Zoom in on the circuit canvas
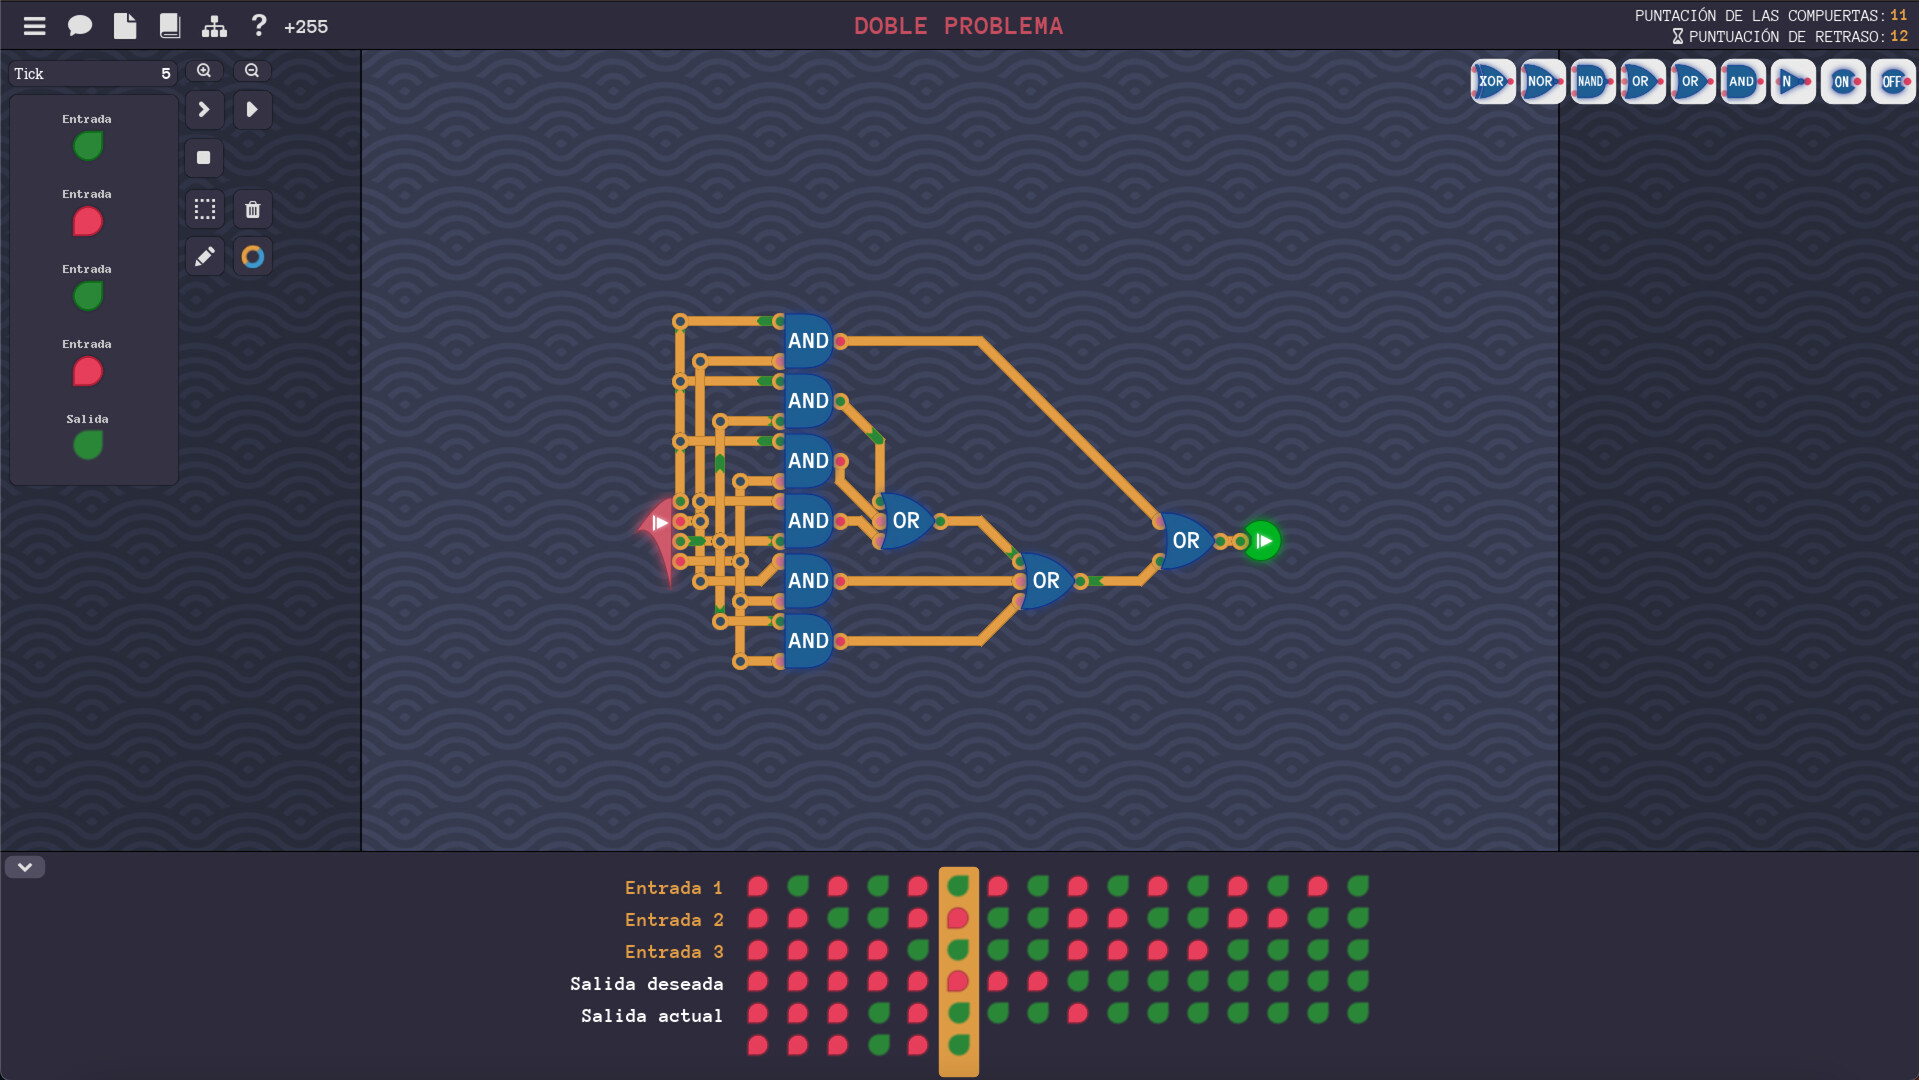 204,70
